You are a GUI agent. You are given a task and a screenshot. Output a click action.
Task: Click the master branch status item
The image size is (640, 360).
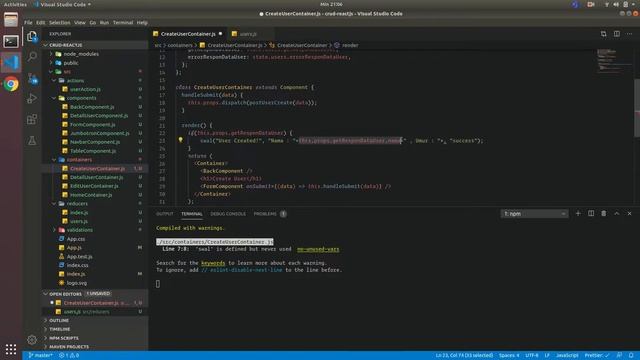(41, 356)
